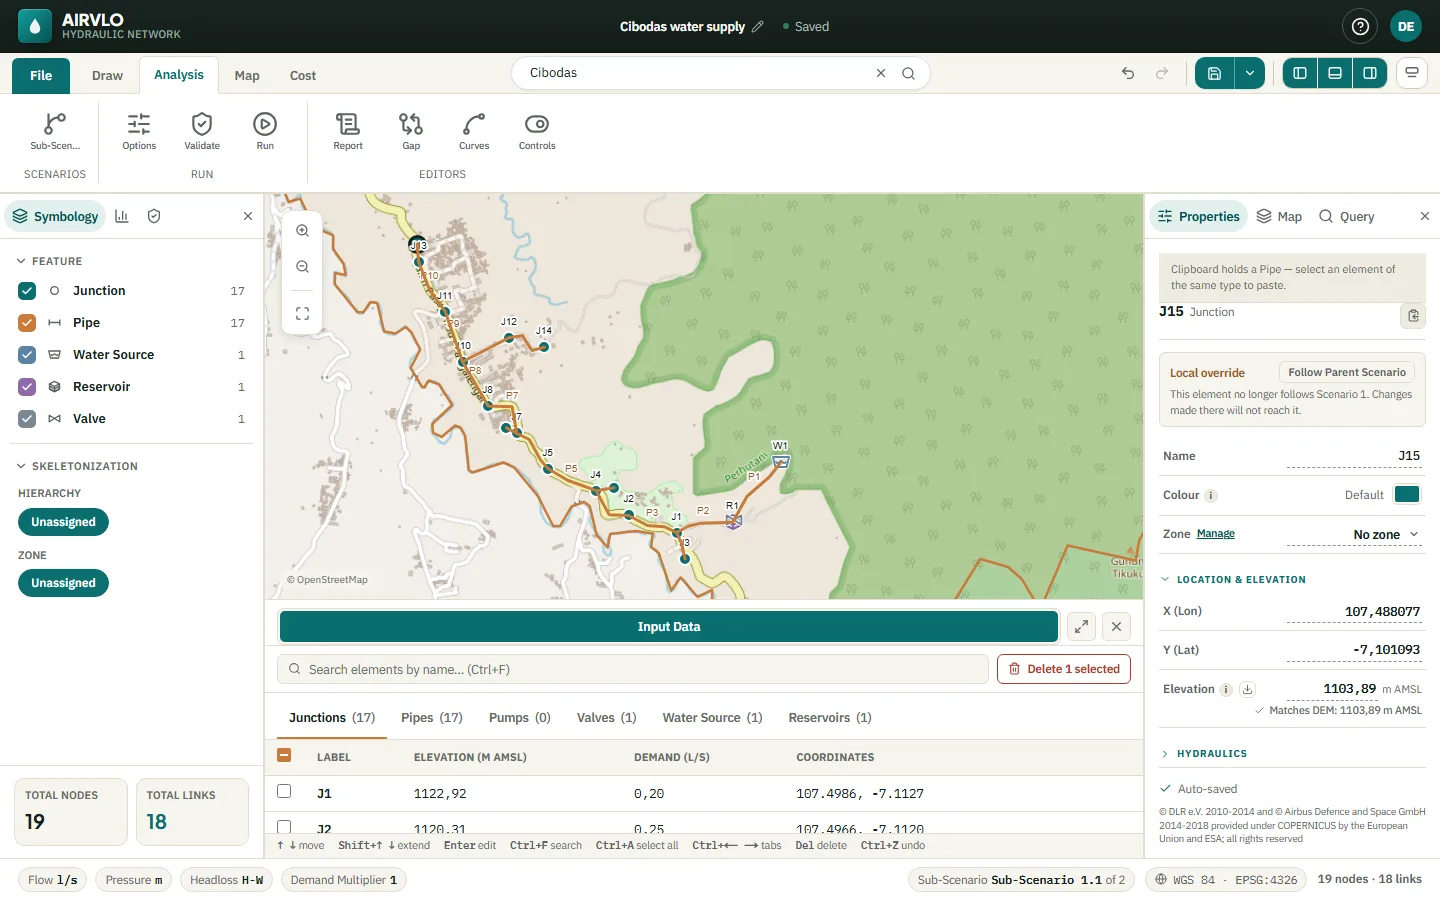Toggle the Water Source feature checkbox
Screen dimensions: 1440x900
27,355
